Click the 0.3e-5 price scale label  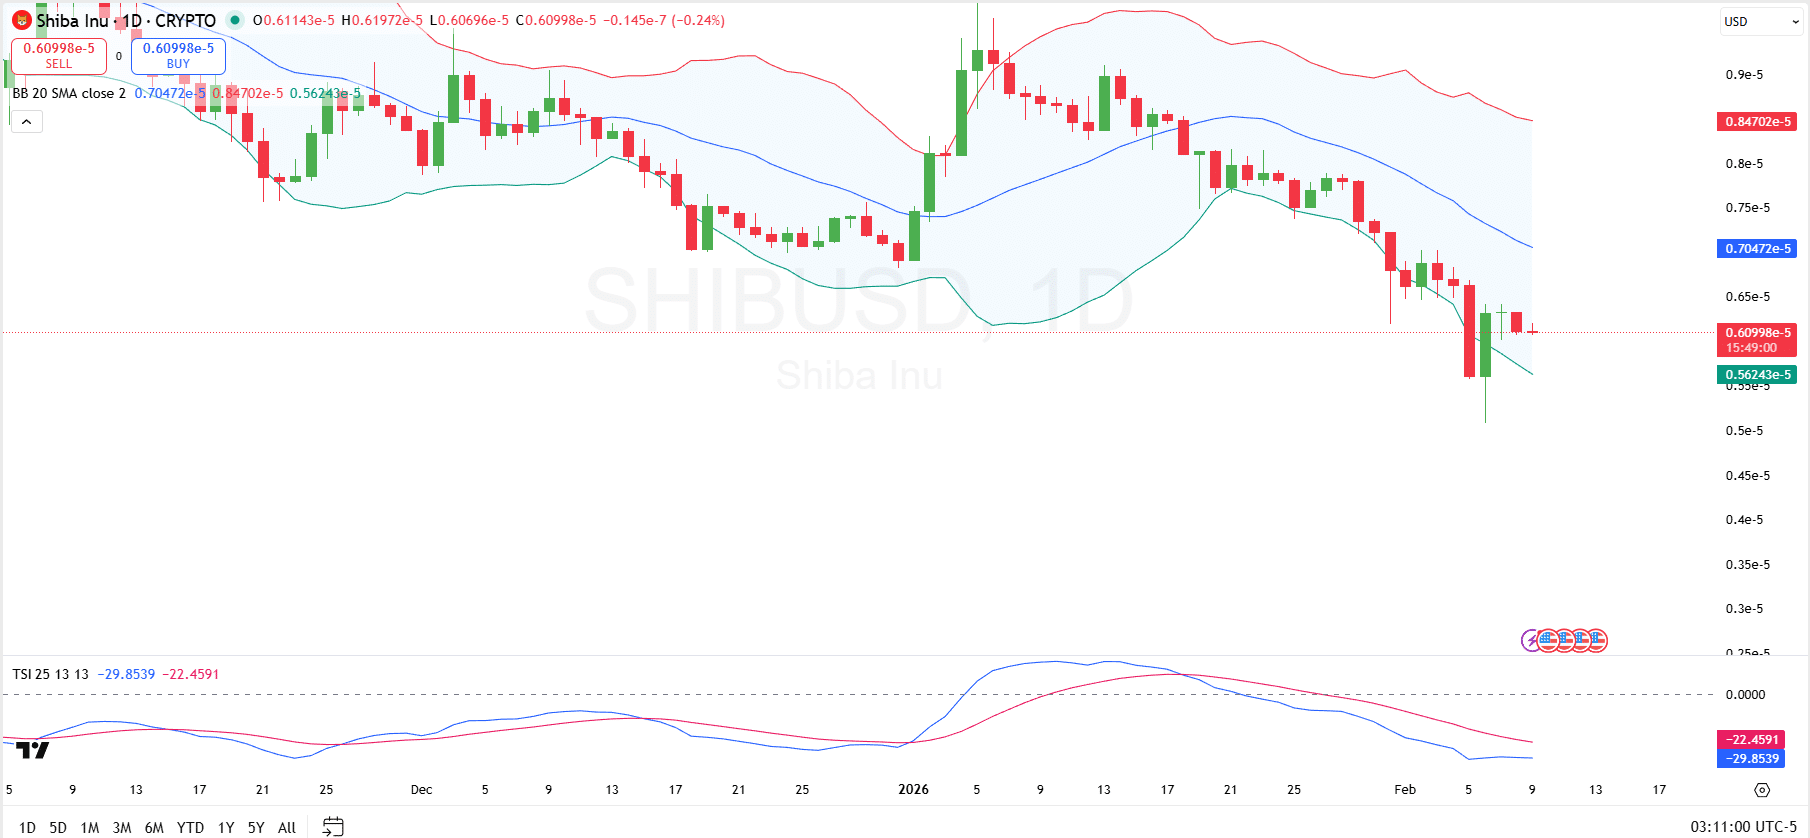click(1745, 609)
